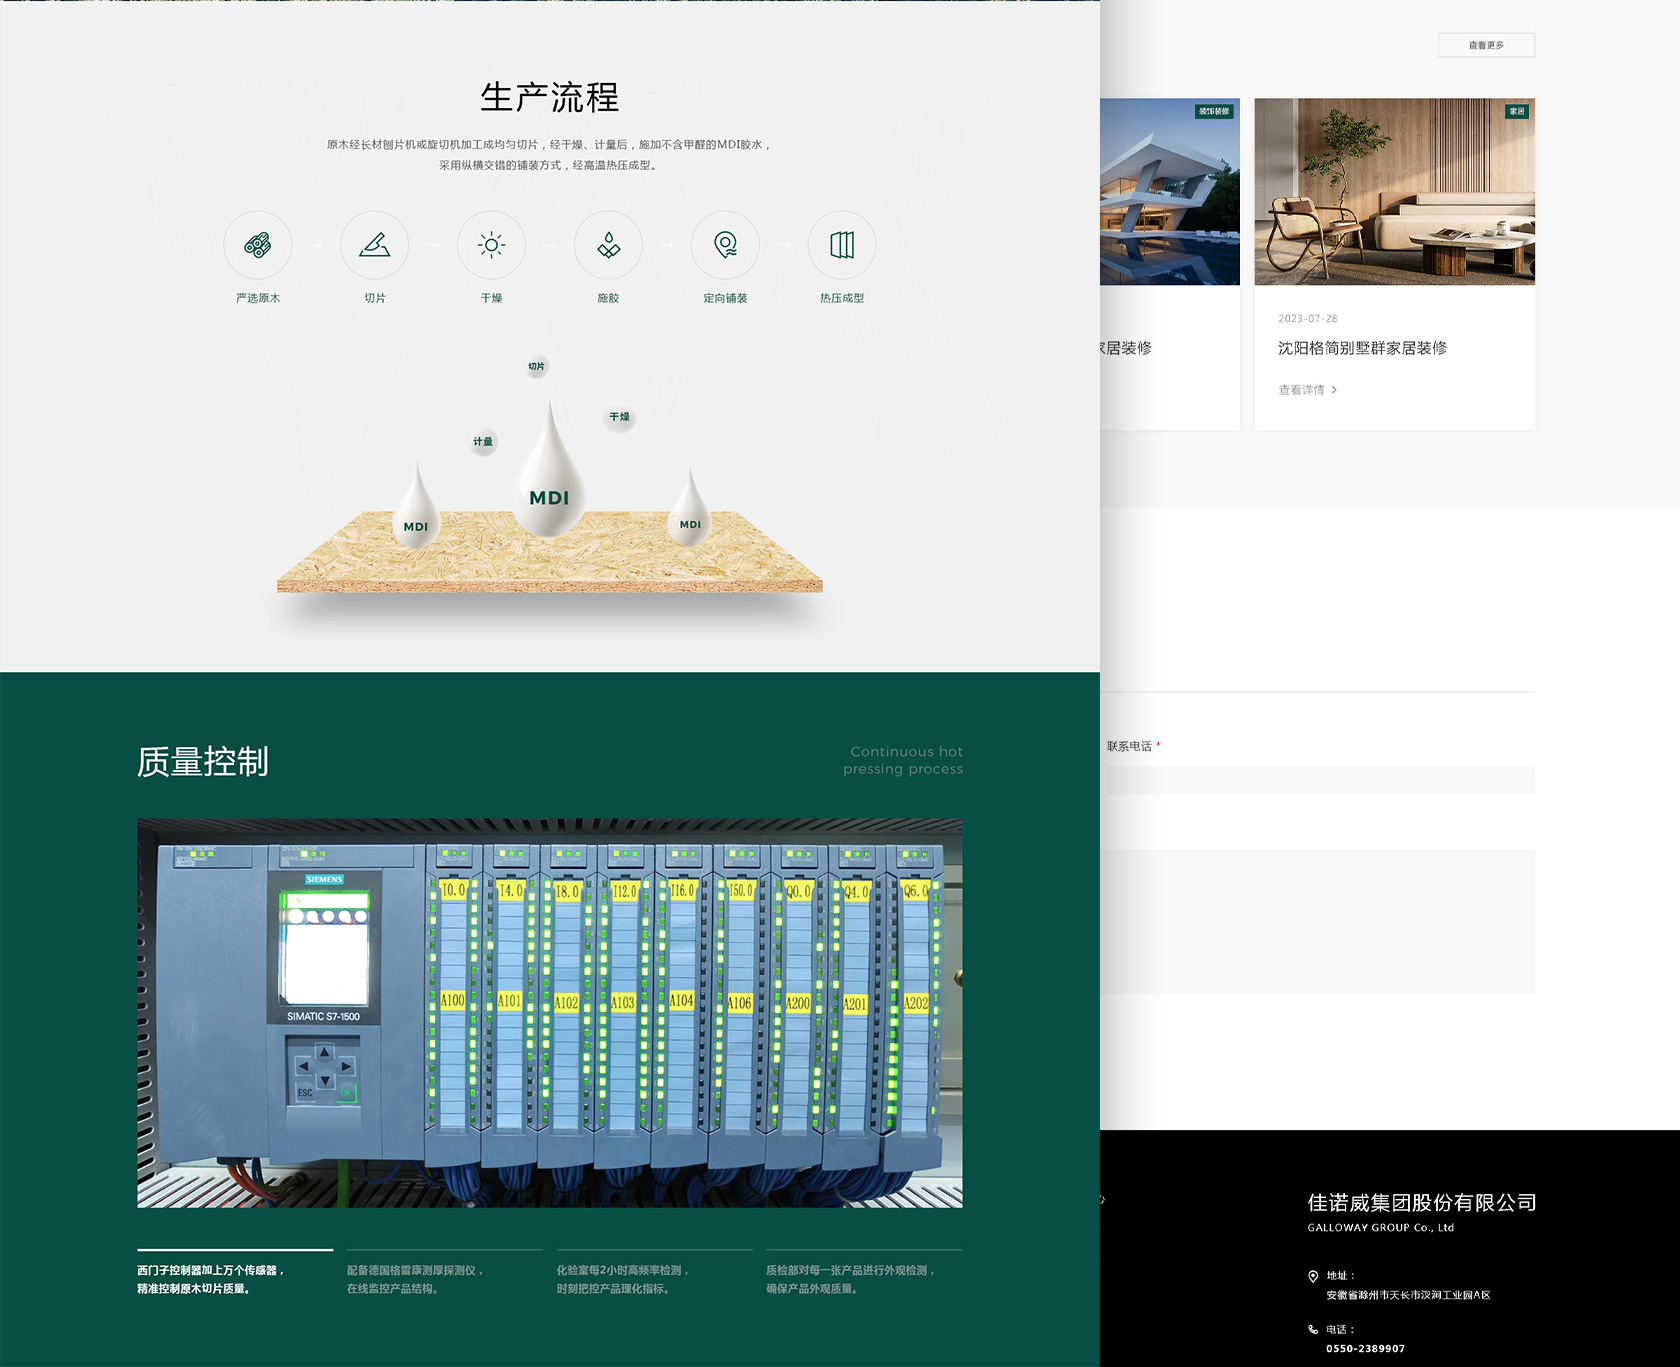The image size is (1680, 1367).
Task: Click the 严选原木 log icon
Action: (258, 245)
